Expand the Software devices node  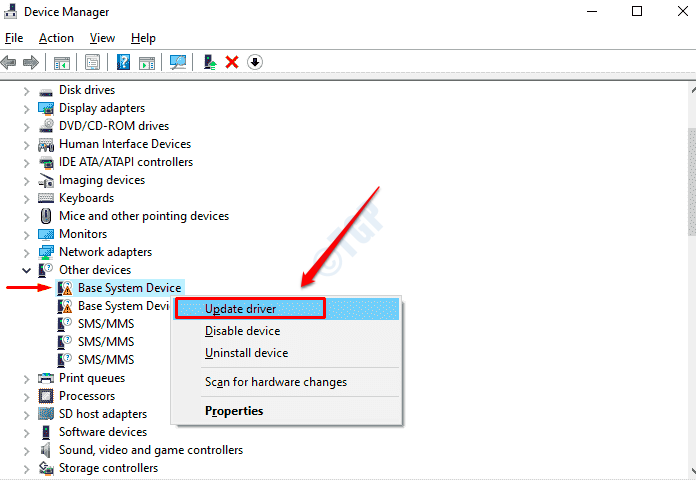(x=27, y=433)
